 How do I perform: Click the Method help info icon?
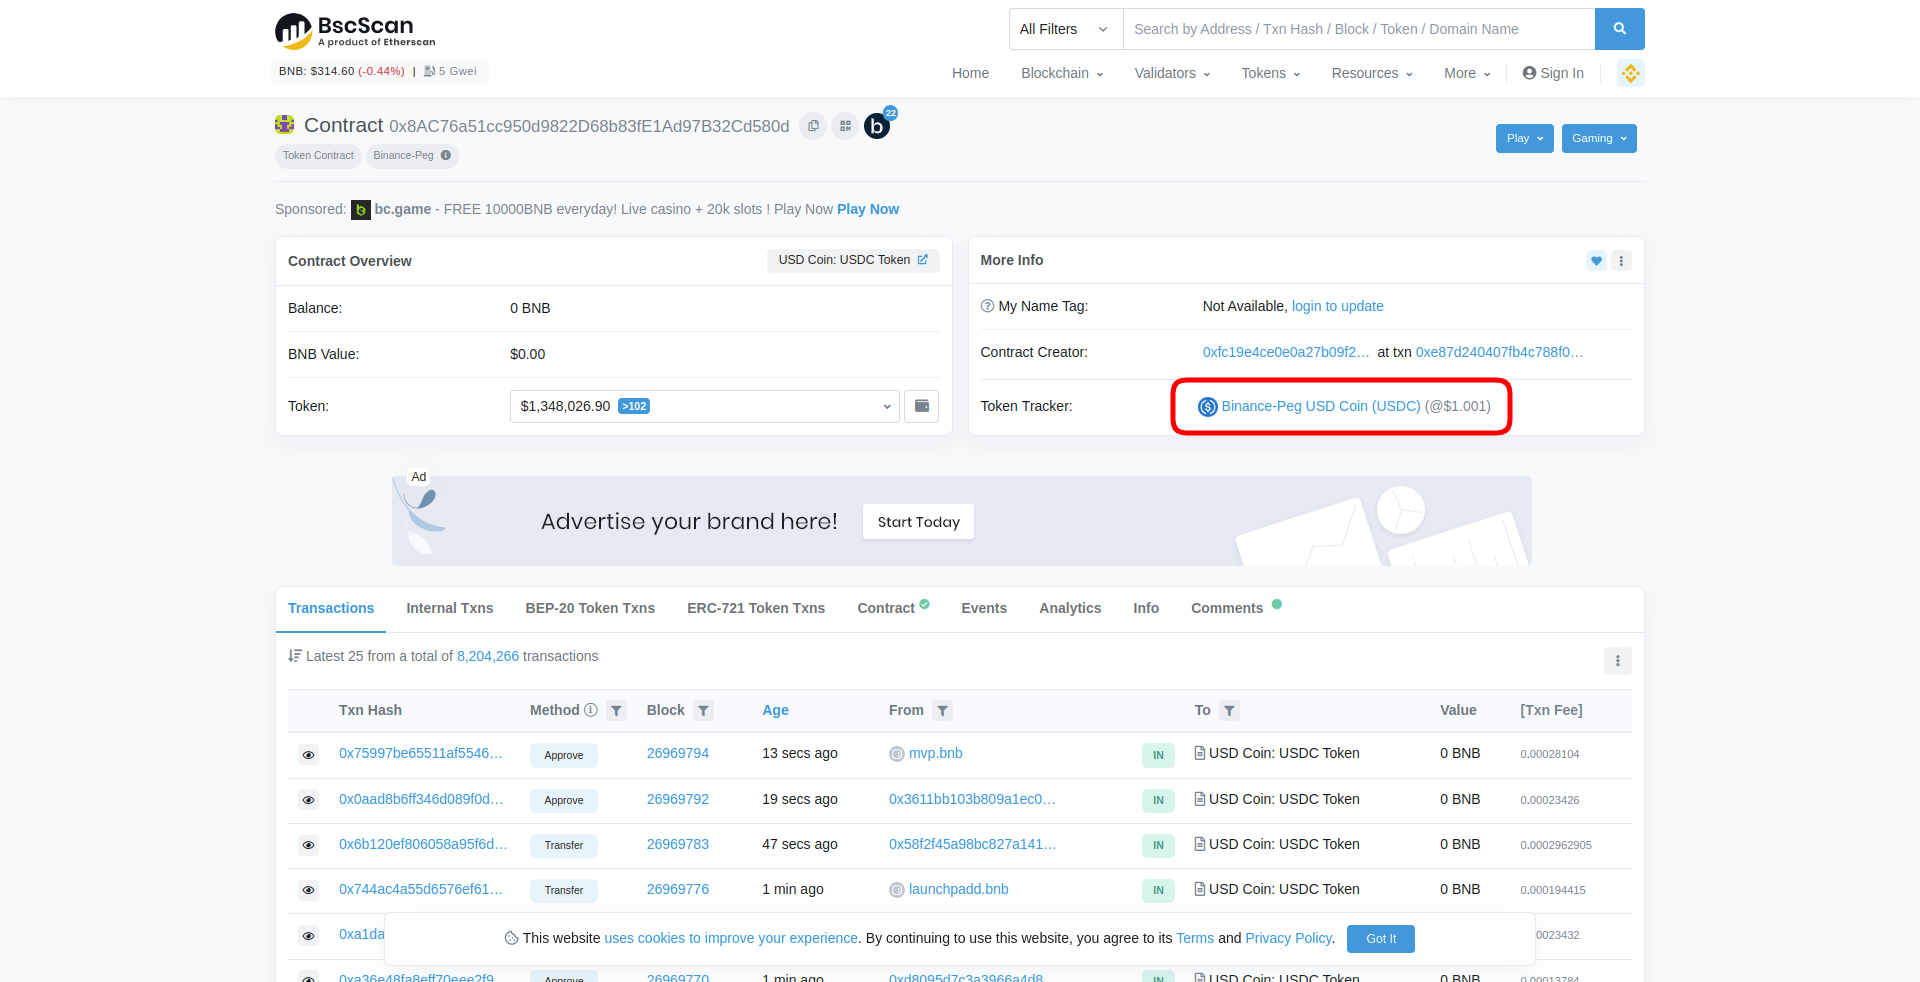tap(591, 710)
